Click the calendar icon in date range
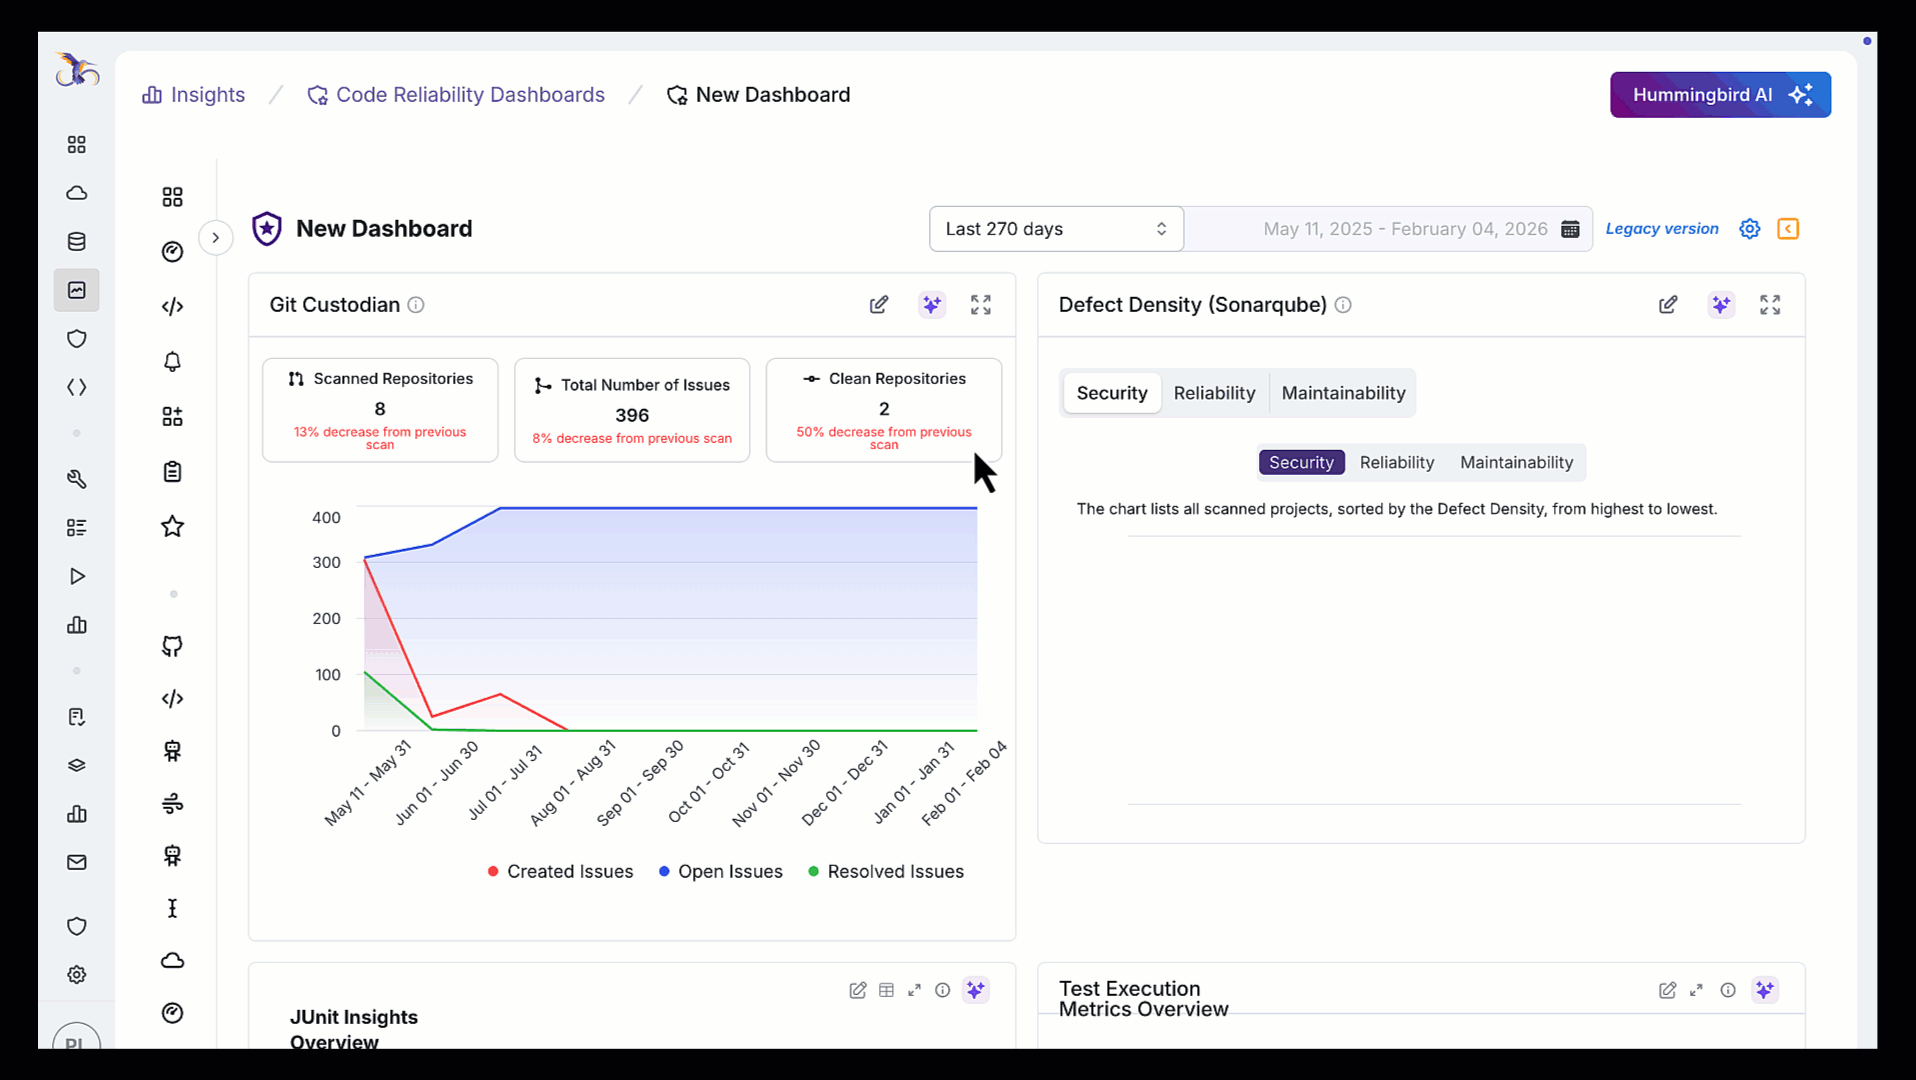This screenshot has height=1080, width=1916. tap(1570, 229)
